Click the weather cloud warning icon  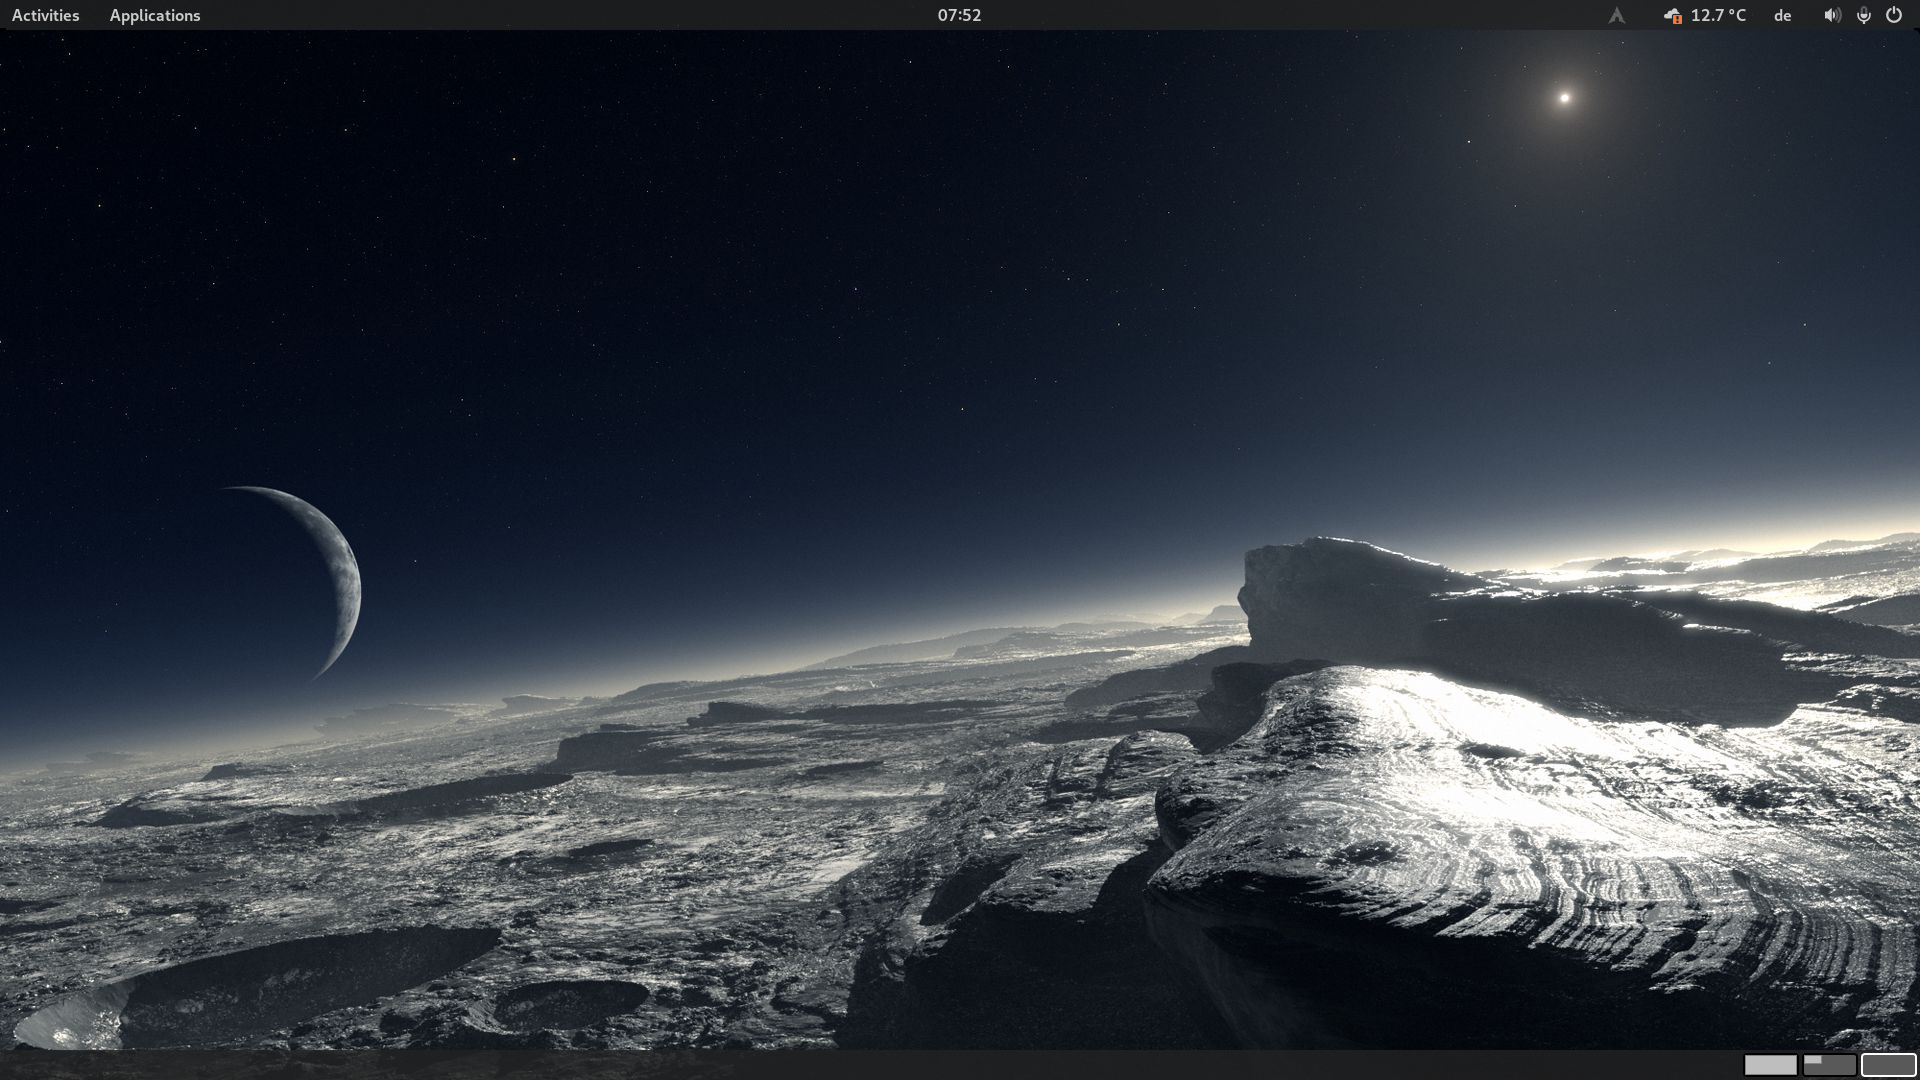(x=1671, y=14)
